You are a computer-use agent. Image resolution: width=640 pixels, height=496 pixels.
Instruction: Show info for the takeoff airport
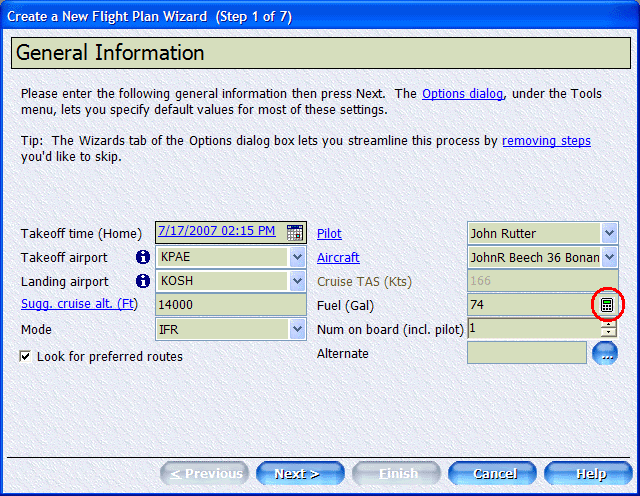click(143, 257)
